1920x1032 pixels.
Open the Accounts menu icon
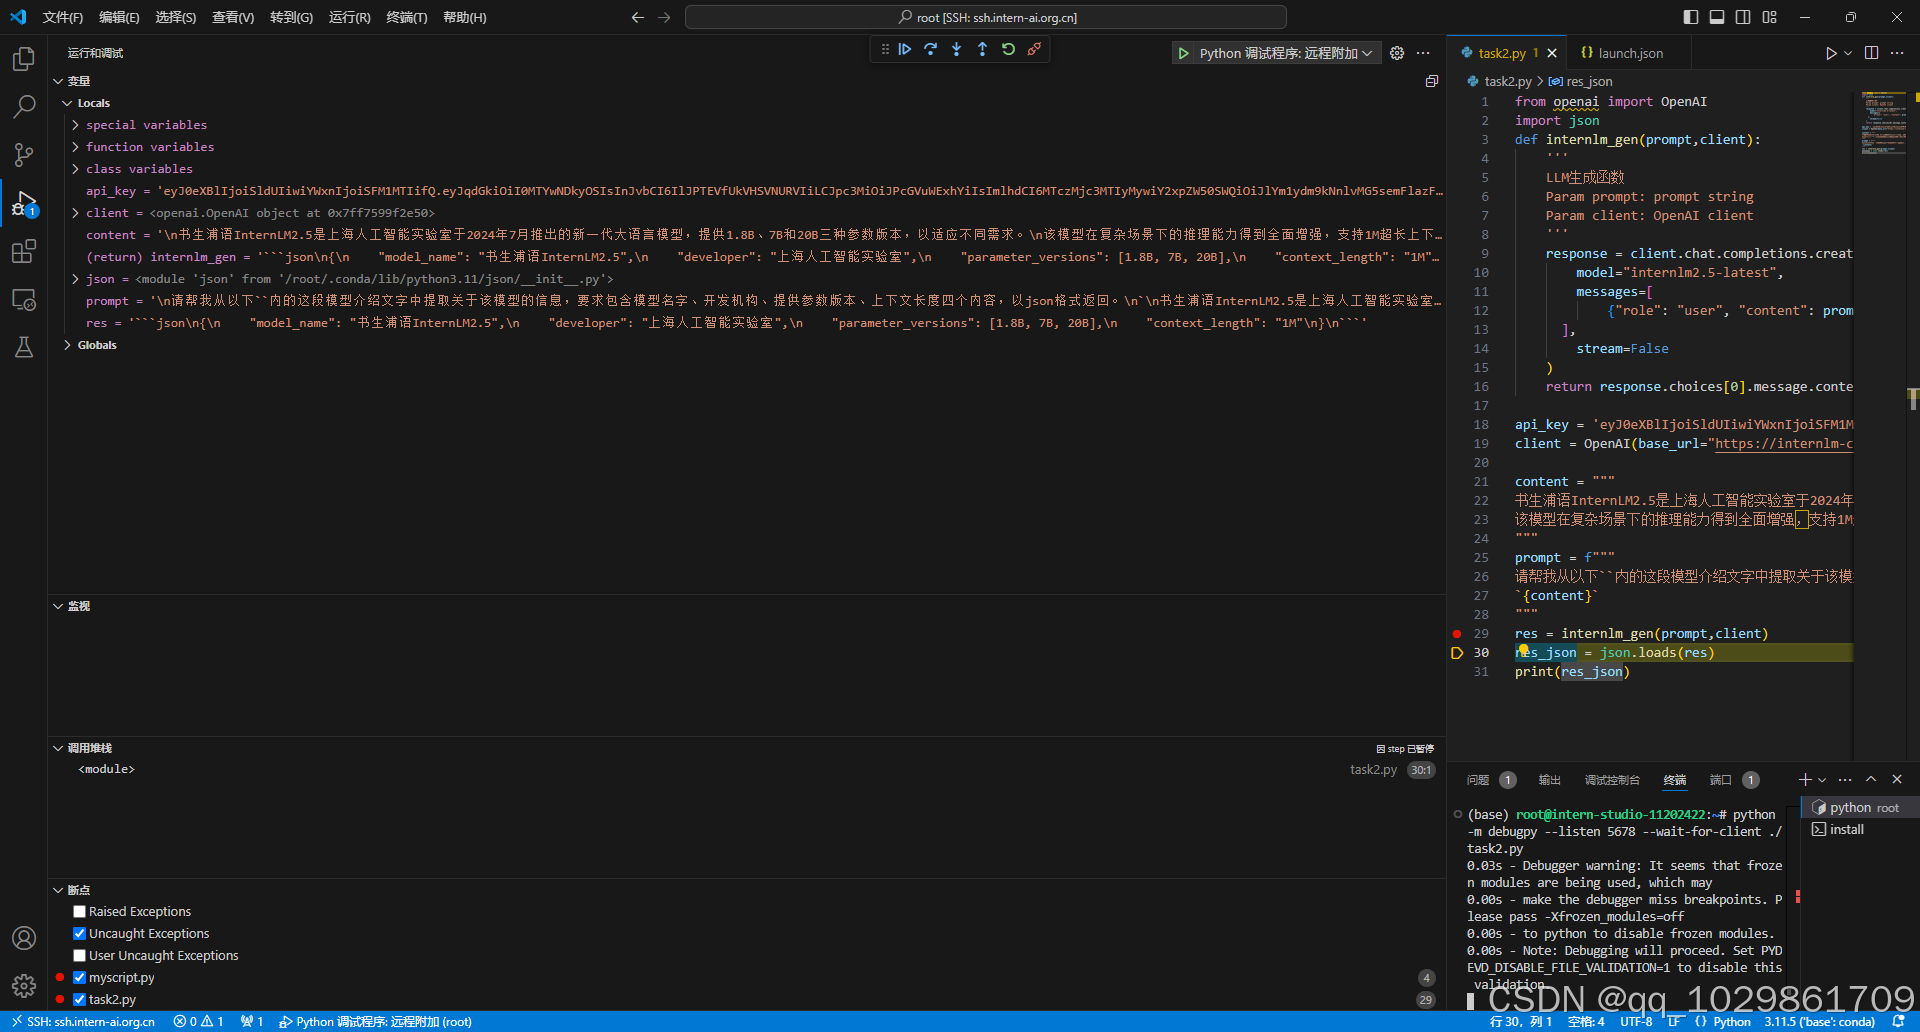click(24, 938)
